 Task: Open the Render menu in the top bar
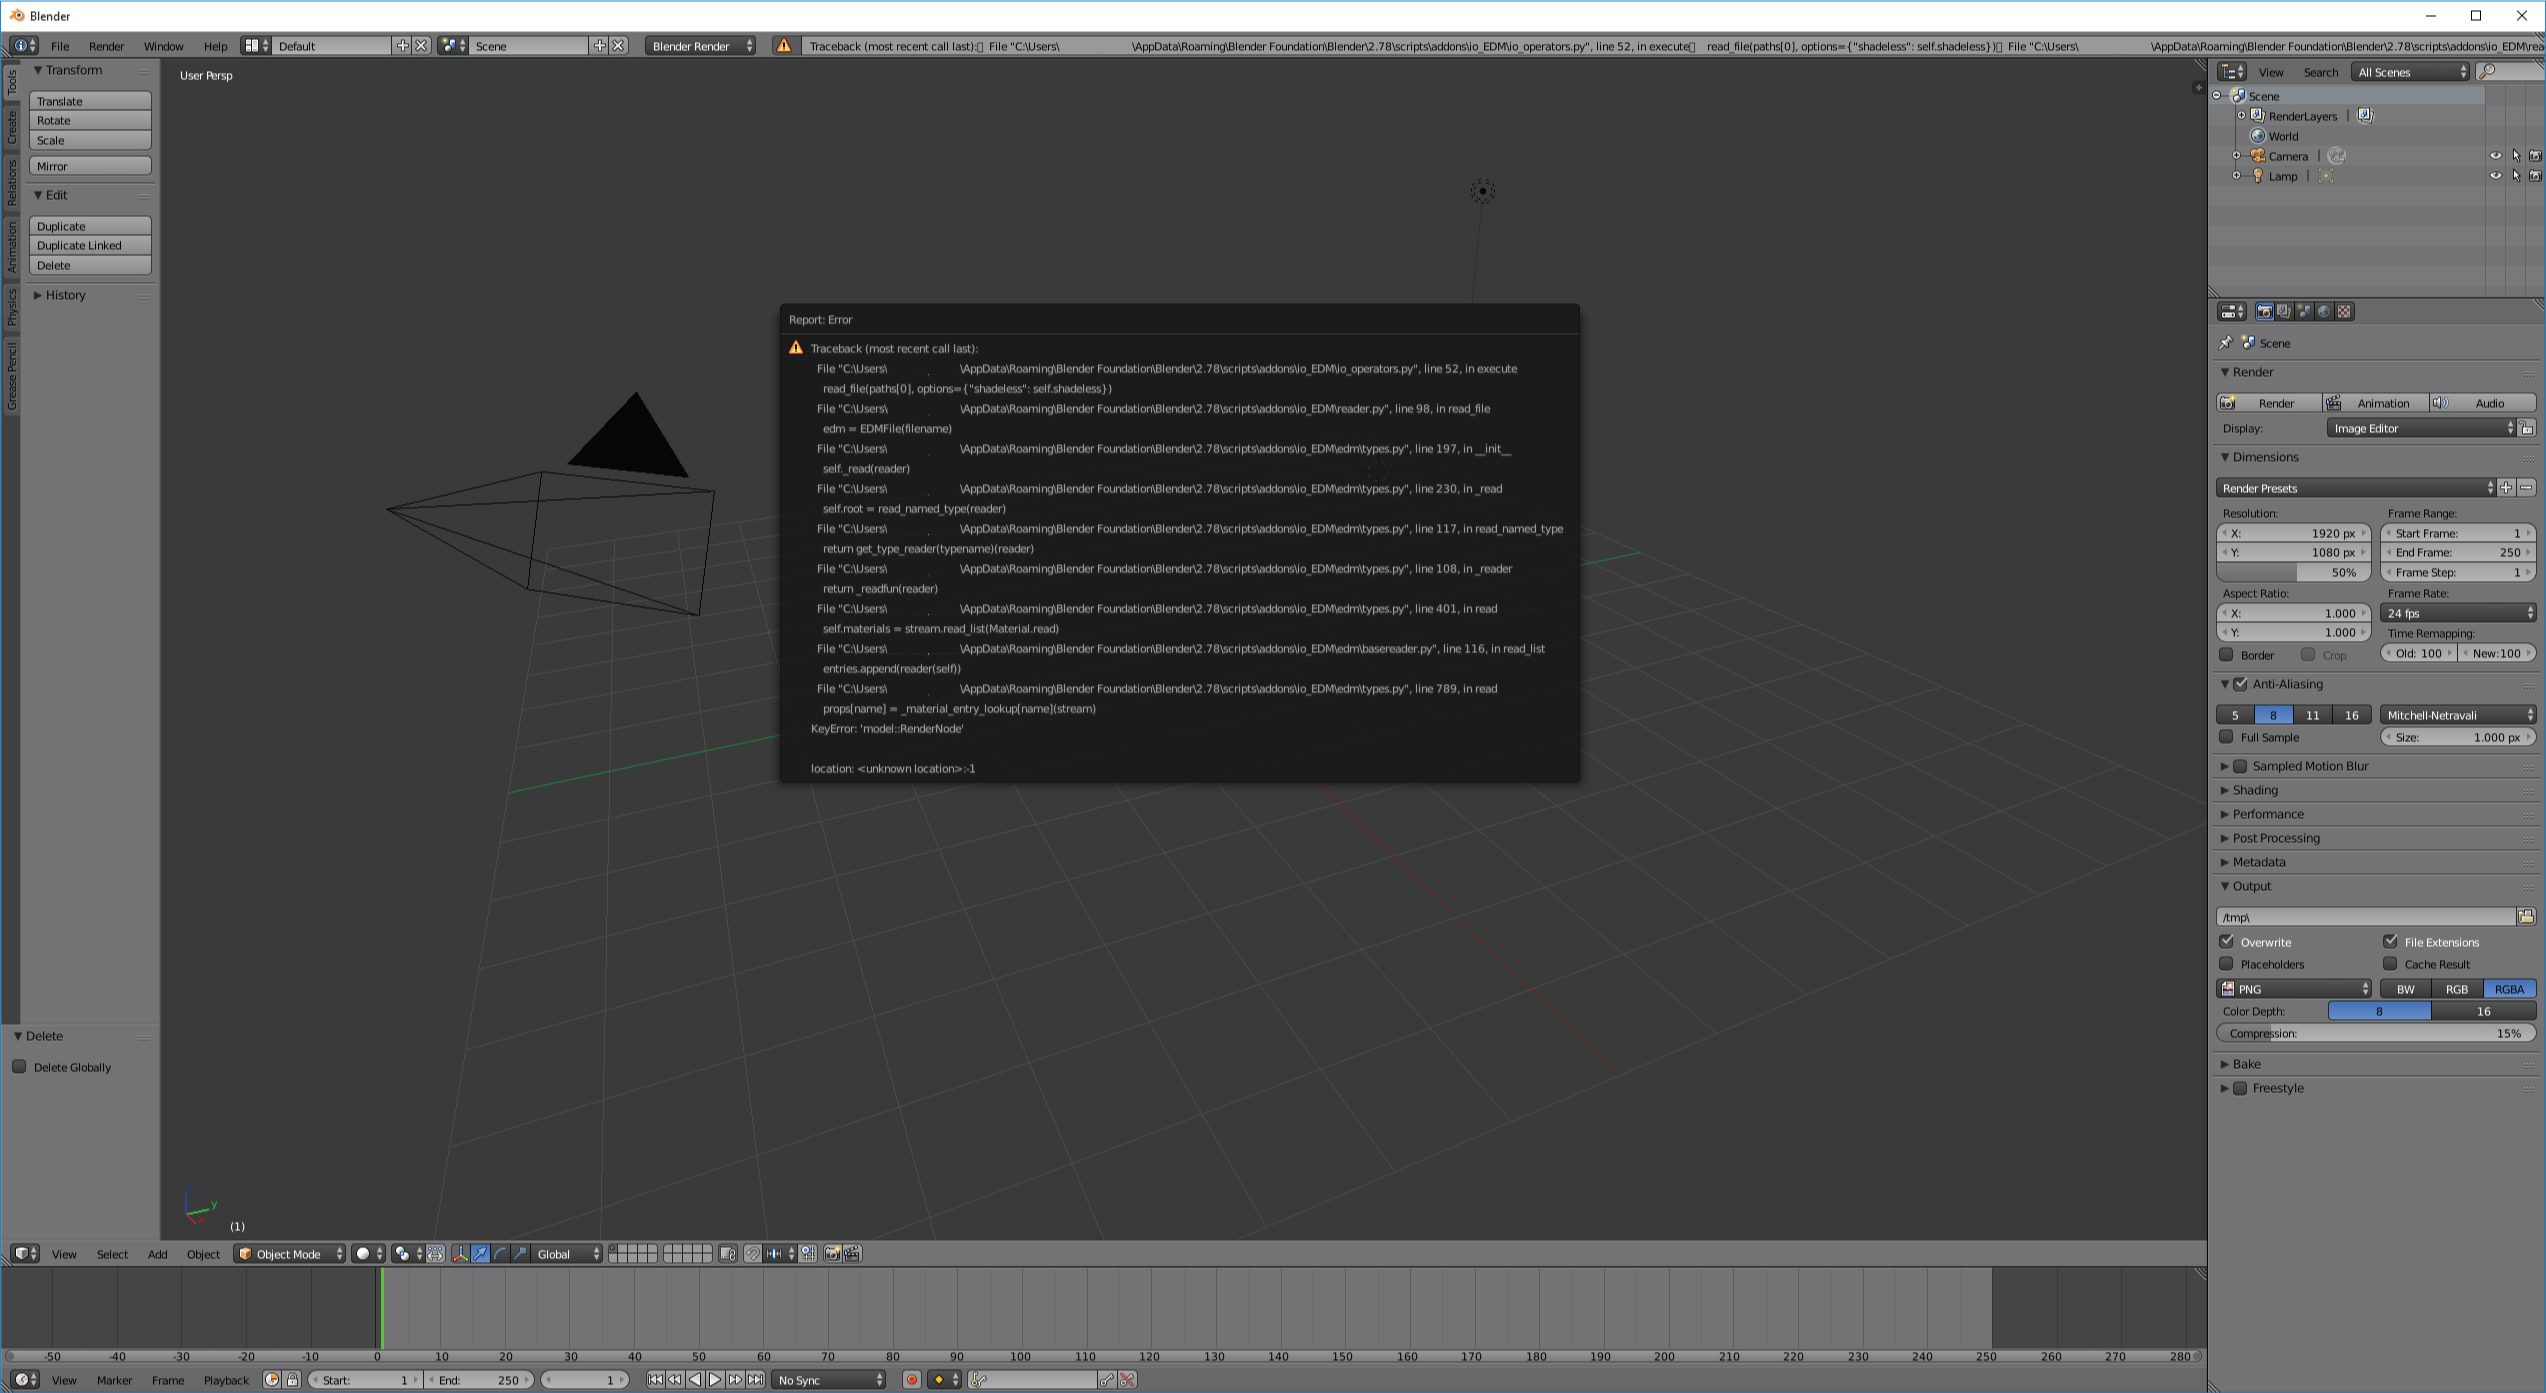click(x=106, y=46)
